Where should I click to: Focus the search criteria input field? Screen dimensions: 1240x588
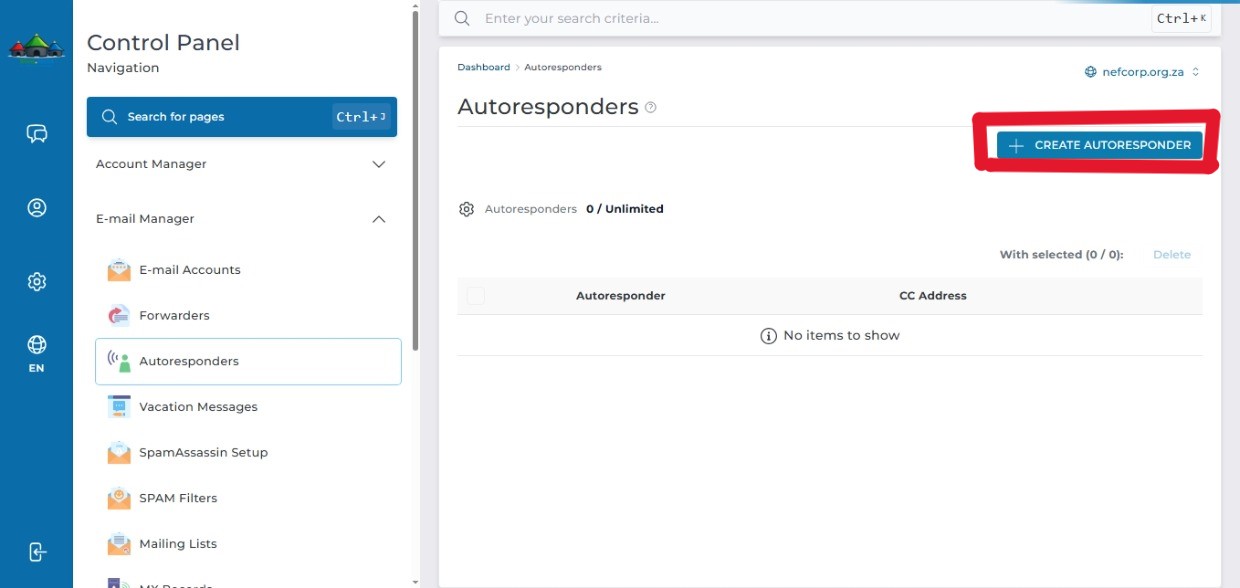pos(815,18)
